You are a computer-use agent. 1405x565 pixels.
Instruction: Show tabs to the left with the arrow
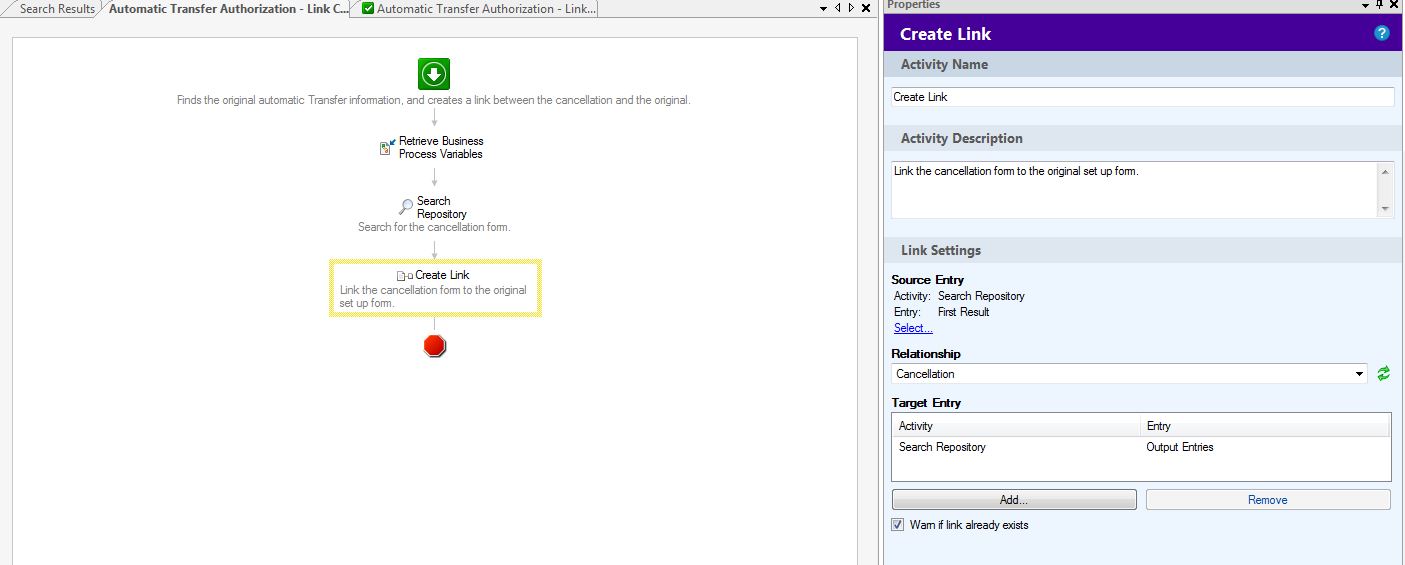[x=838, y=8]
